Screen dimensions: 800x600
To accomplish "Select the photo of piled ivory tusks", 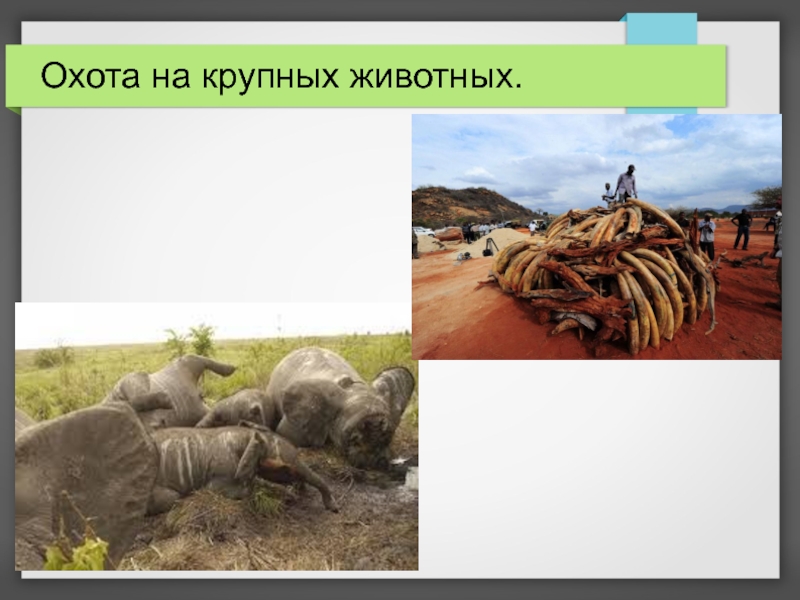I will point(596,237).
